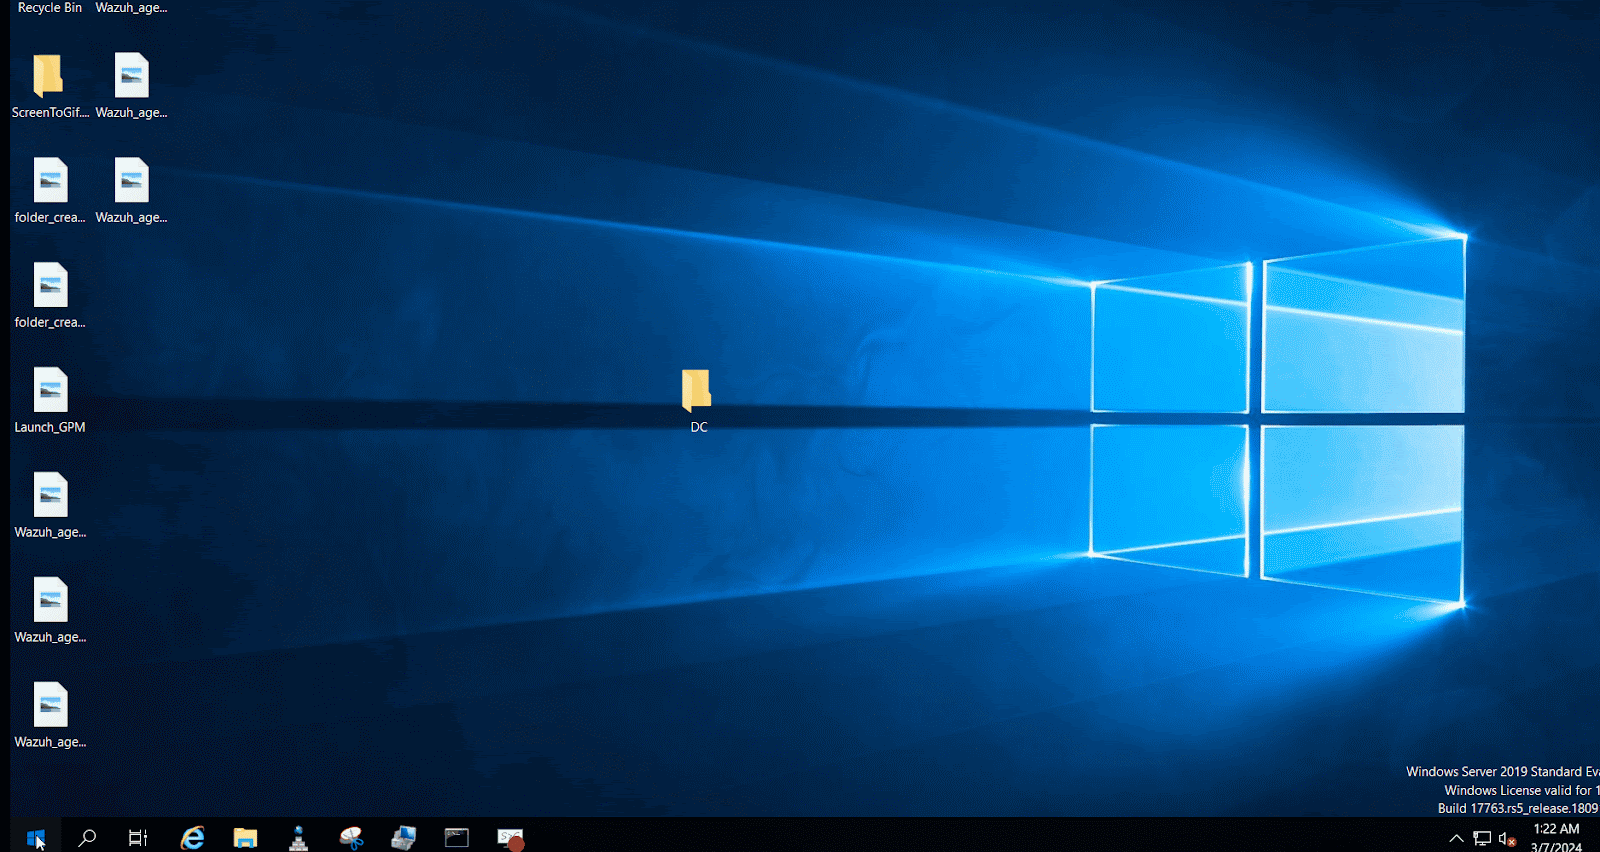This screenshot has width=1600, height=852.
Task: Select the ScreenToGif folder on desktop
Action: (50, 86)
